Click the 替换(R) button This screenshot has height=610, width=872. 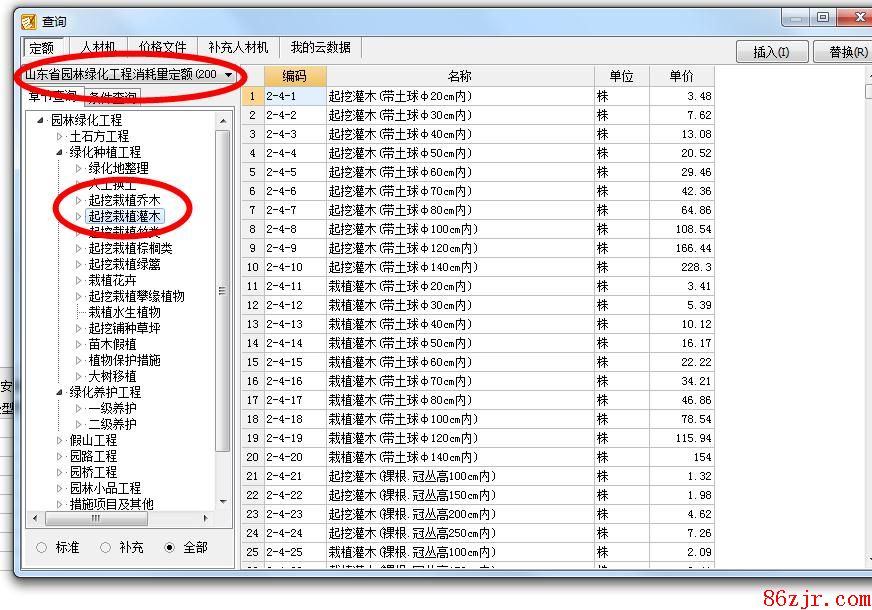(846, 52)
